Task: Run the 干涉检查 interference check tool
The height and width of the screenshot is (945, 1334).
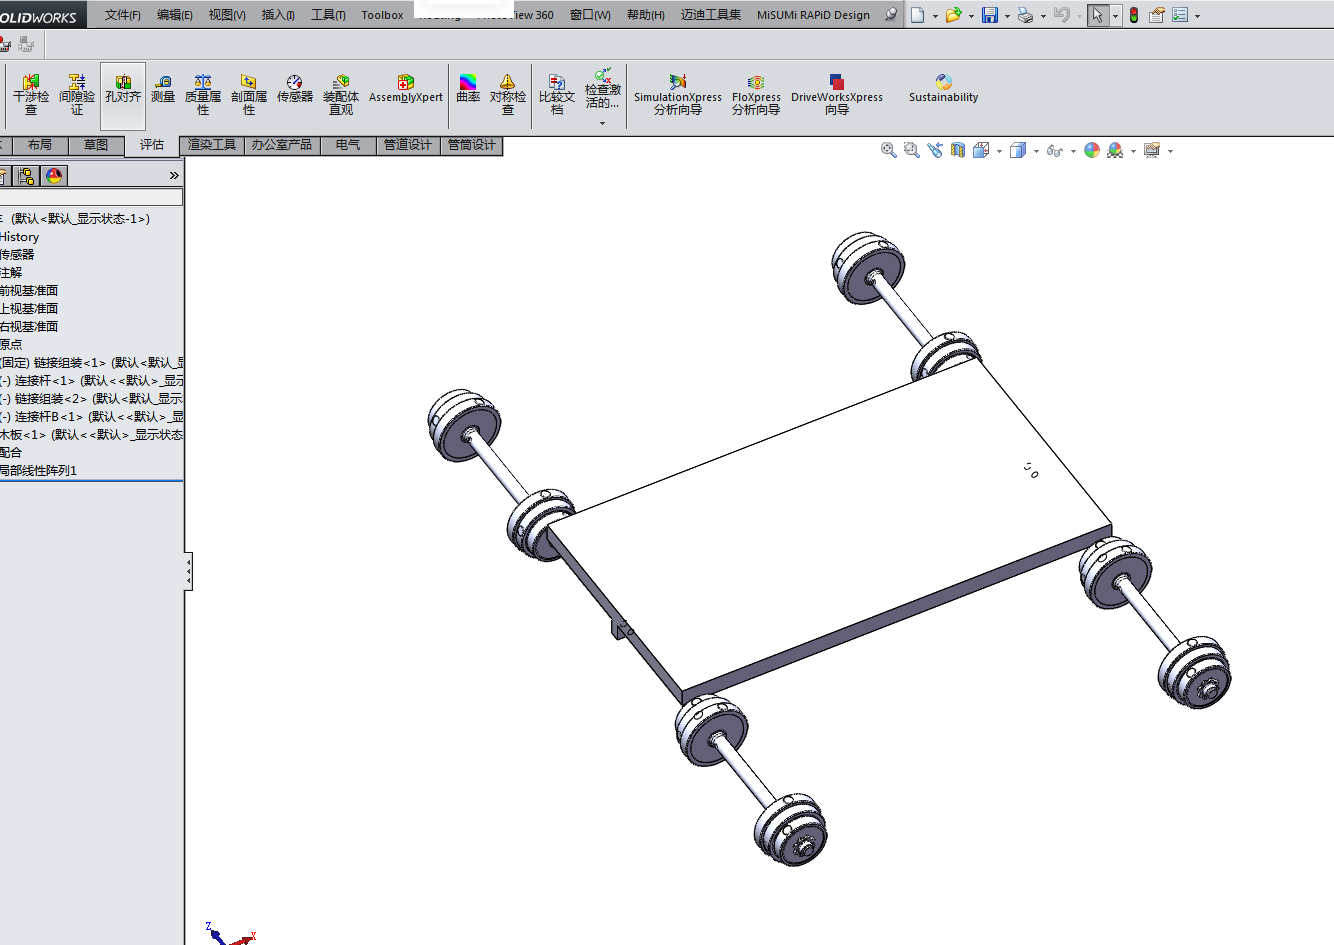Action: (x=31, y=95)
